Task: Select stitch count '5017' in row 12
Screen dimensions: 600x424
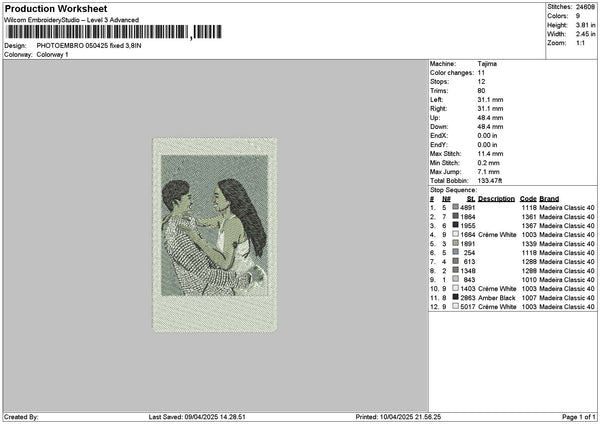Action: [x=468, y=307]
